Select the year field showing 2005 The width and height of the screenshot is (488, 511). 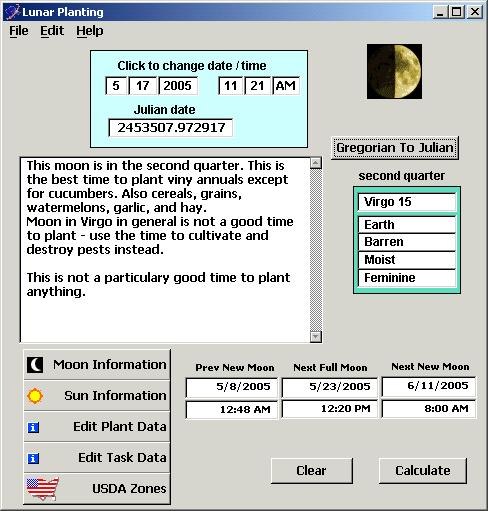click(178, 86)
